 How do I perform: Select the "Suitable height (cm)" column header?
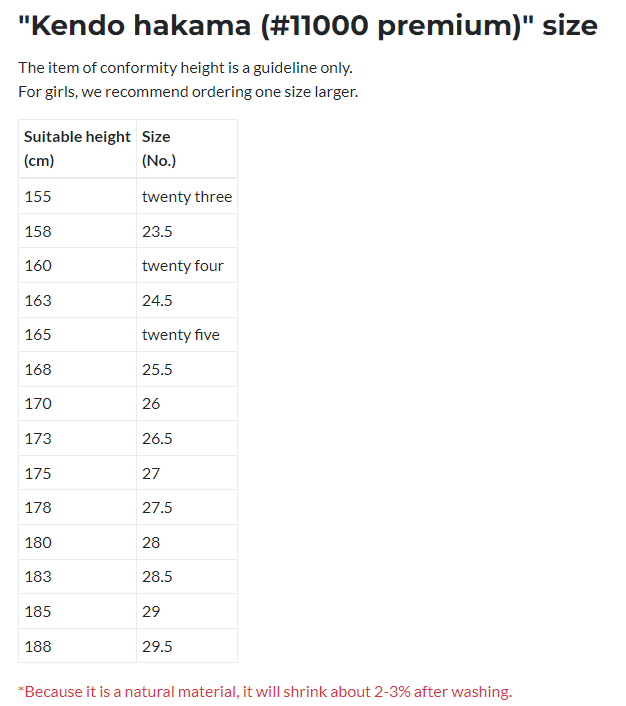(77, 148)
